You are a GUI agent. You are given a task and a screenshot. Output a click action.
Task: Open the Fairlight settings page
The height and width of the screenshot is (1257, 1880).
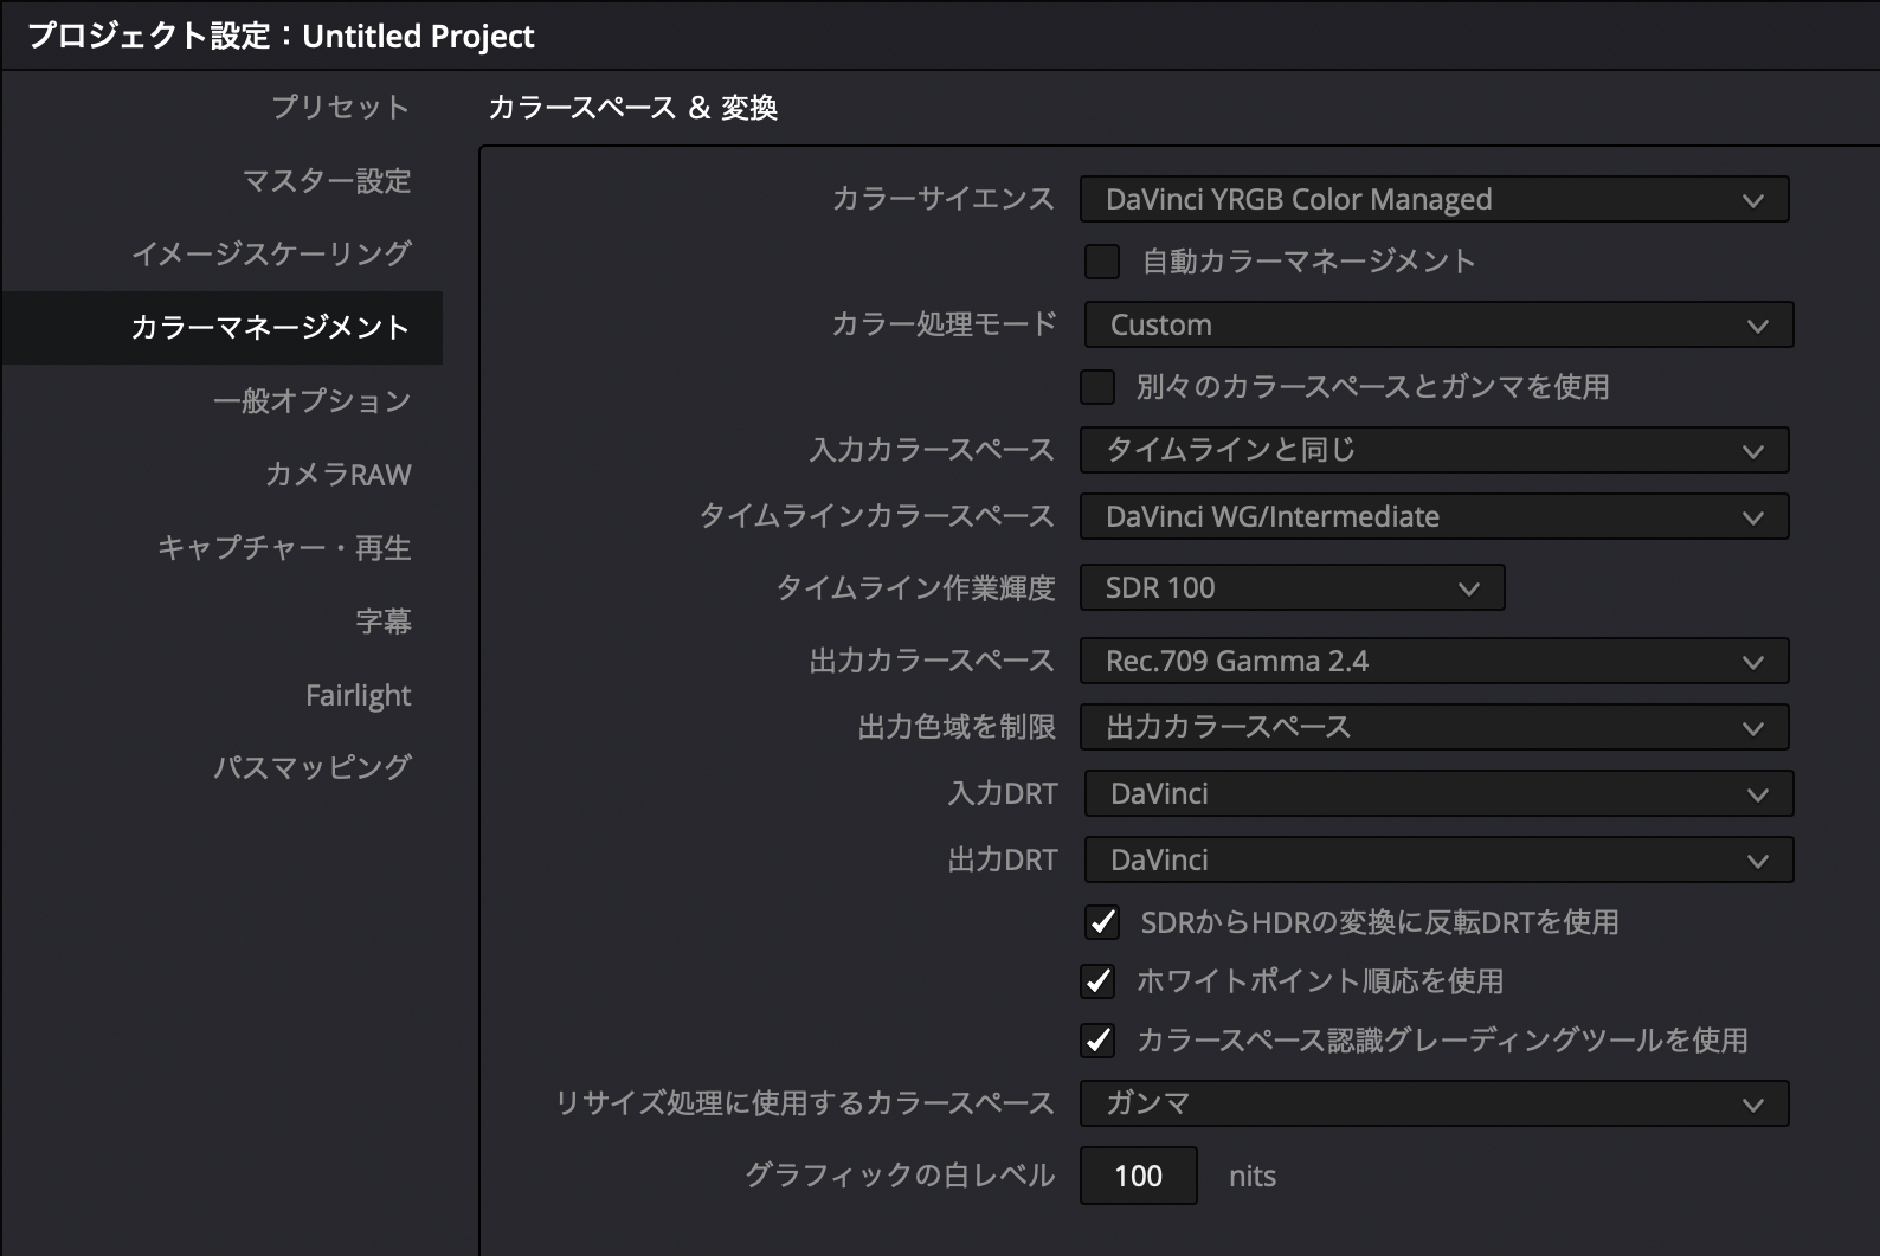358,695
